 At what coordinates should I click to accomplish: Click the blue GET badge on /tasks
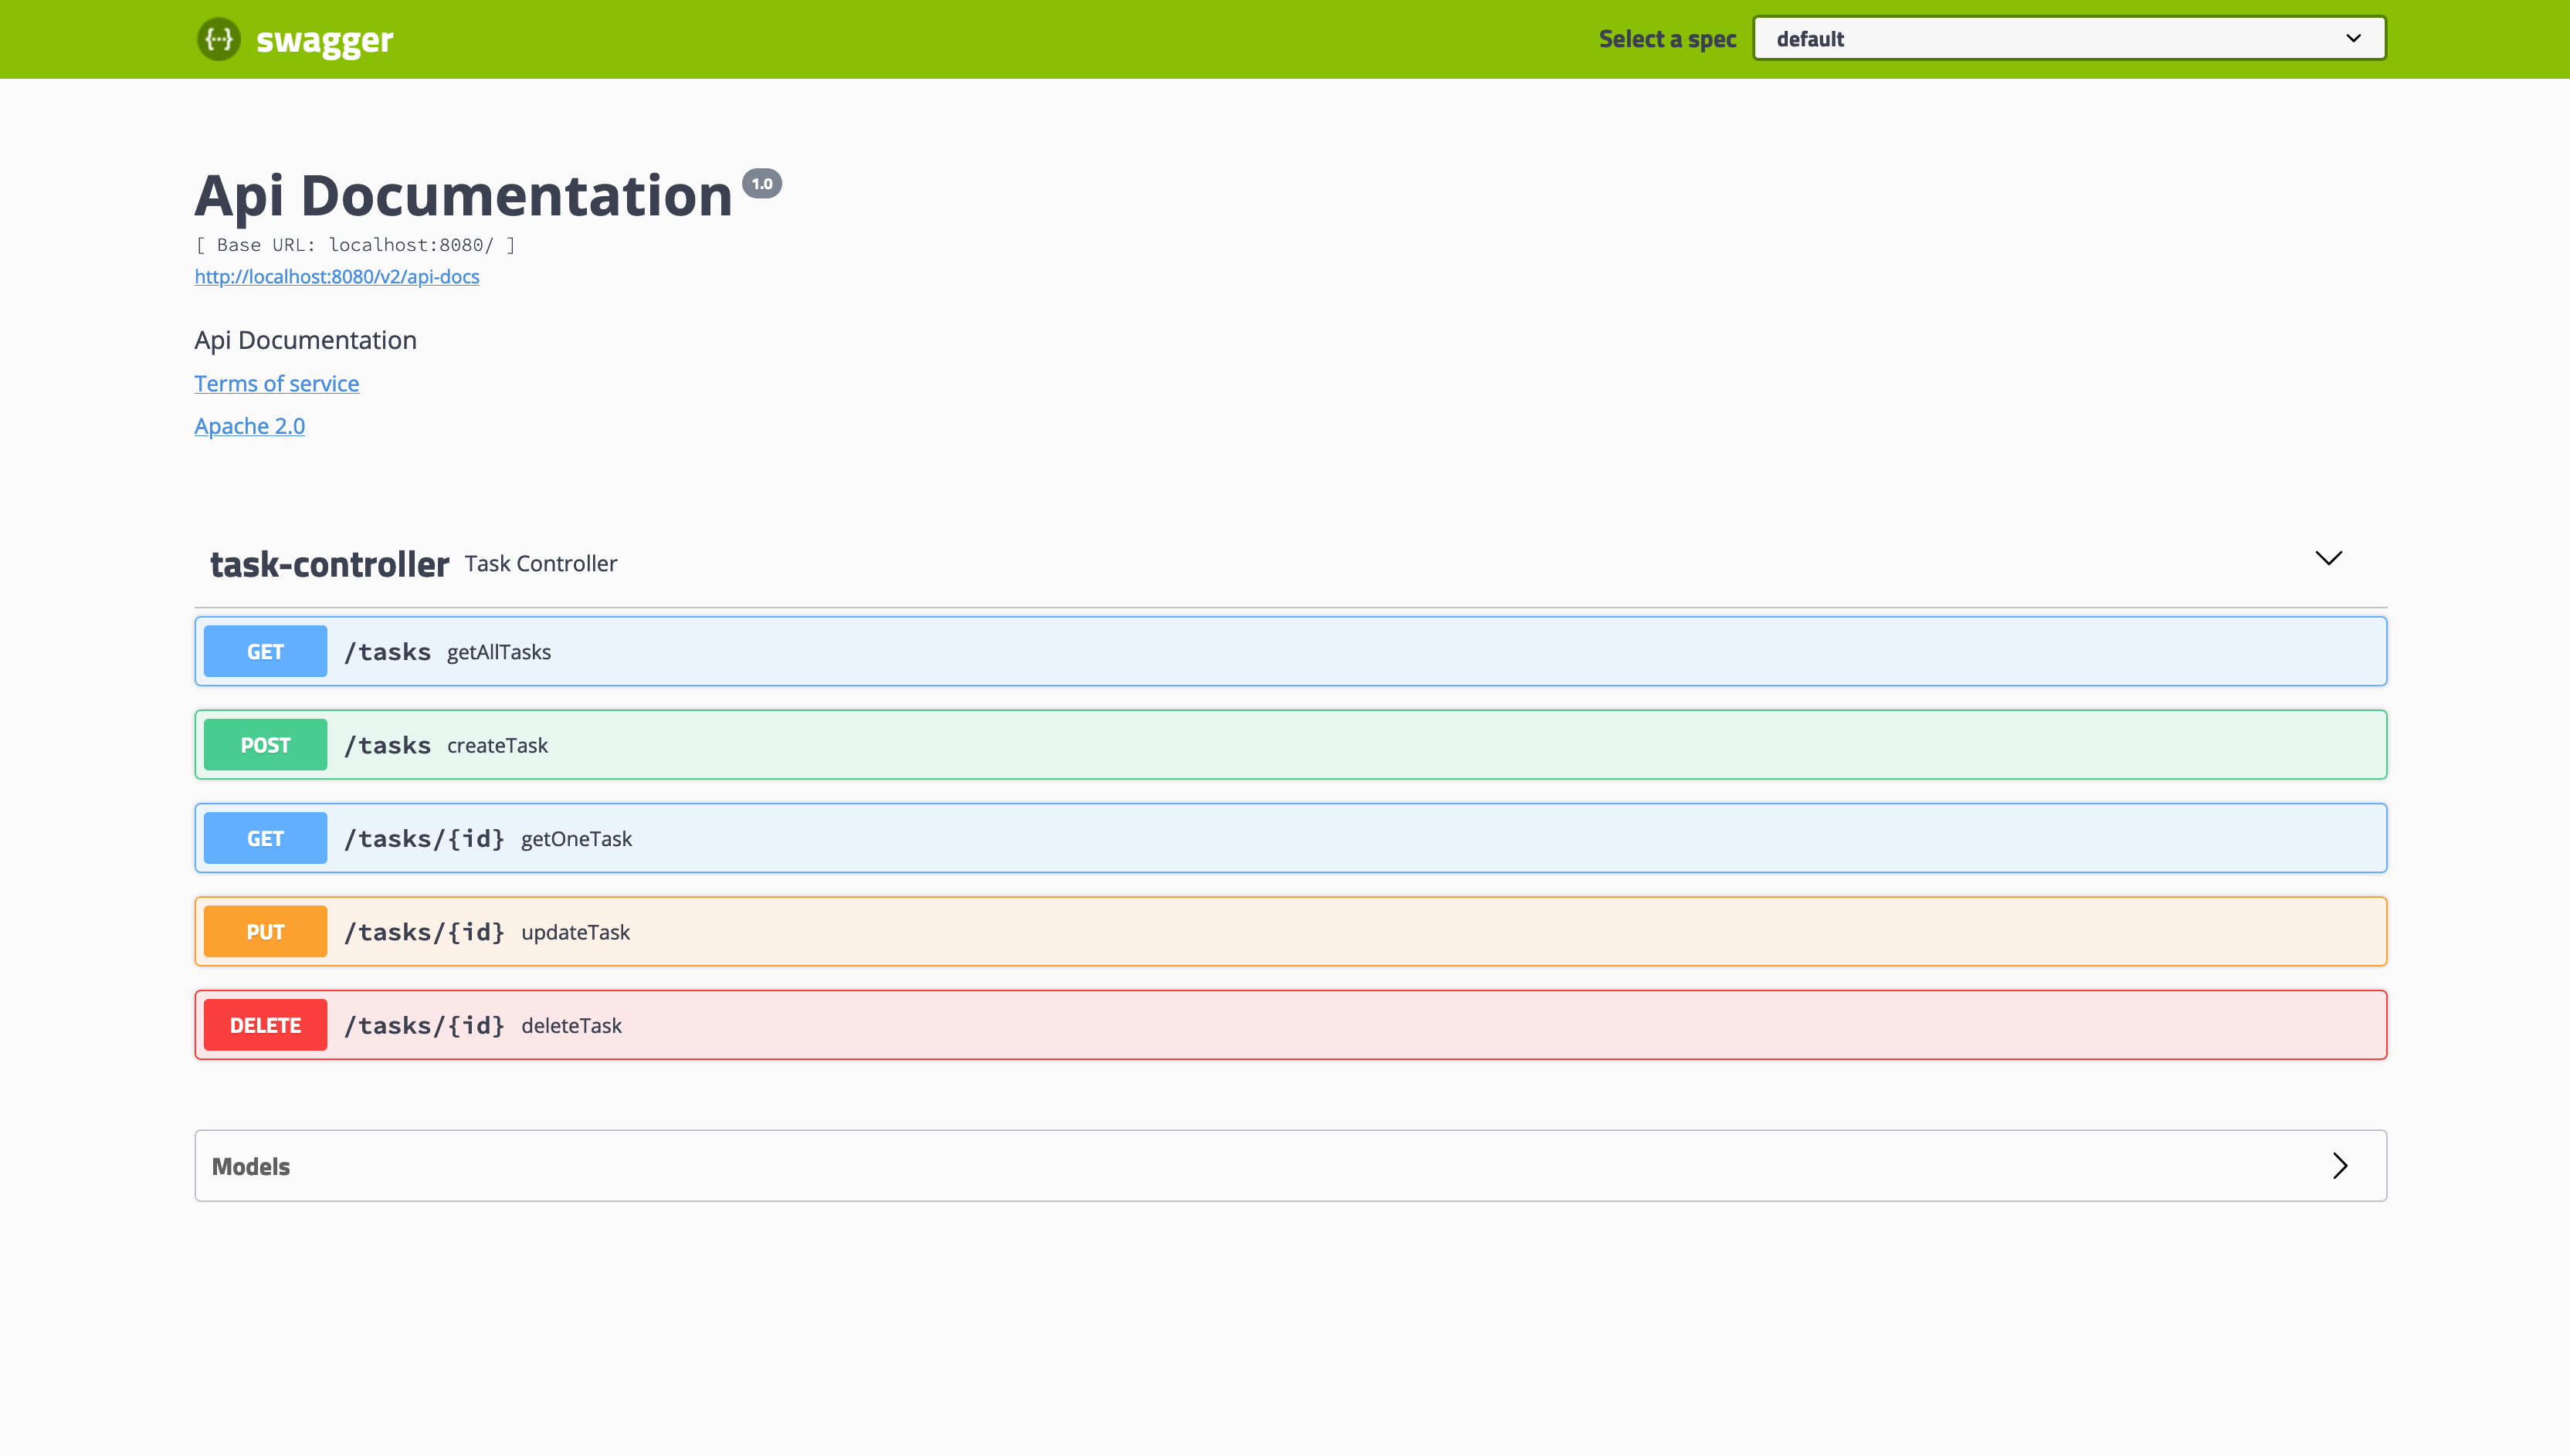[x=264, y=650]
